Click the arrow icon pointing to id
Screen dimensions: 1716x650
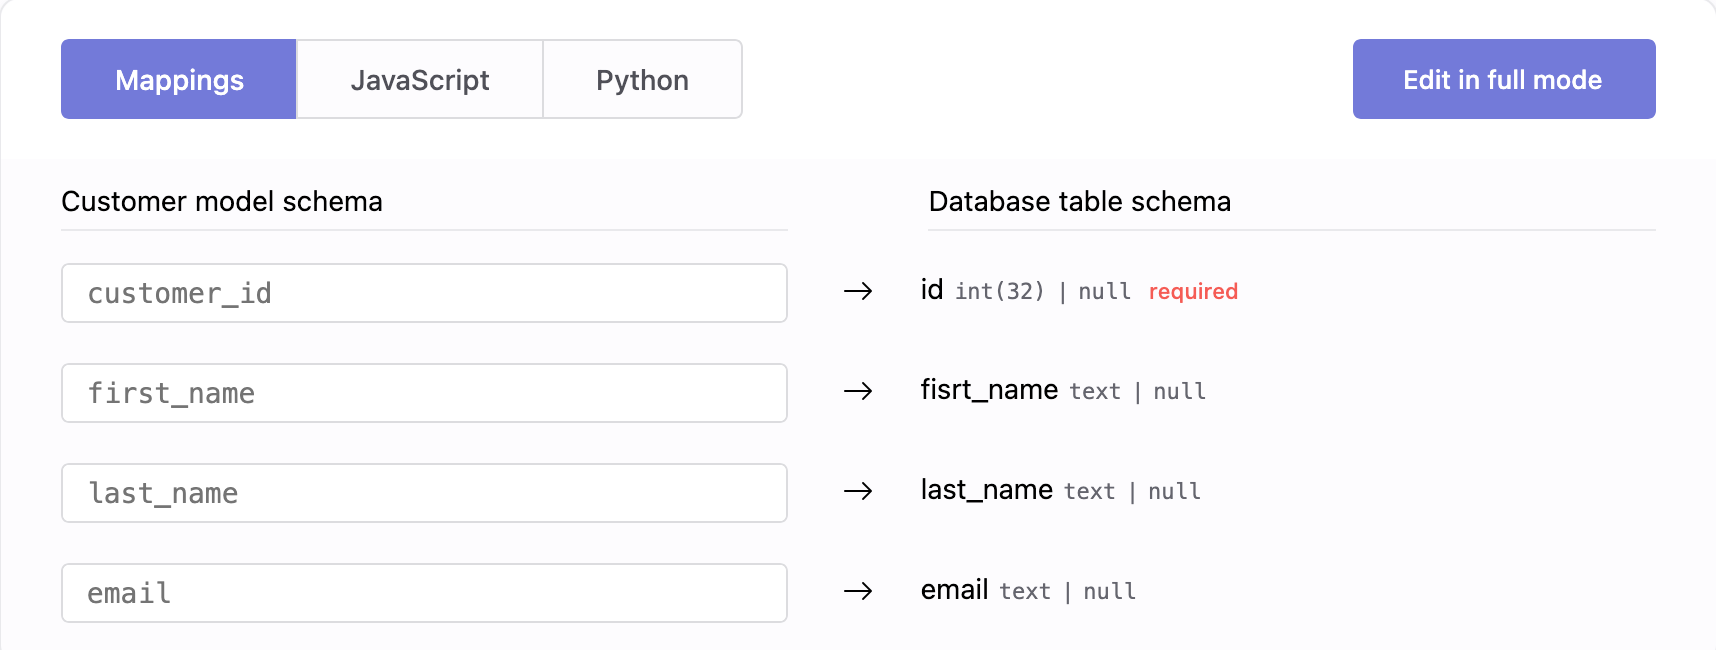point(858,291)
